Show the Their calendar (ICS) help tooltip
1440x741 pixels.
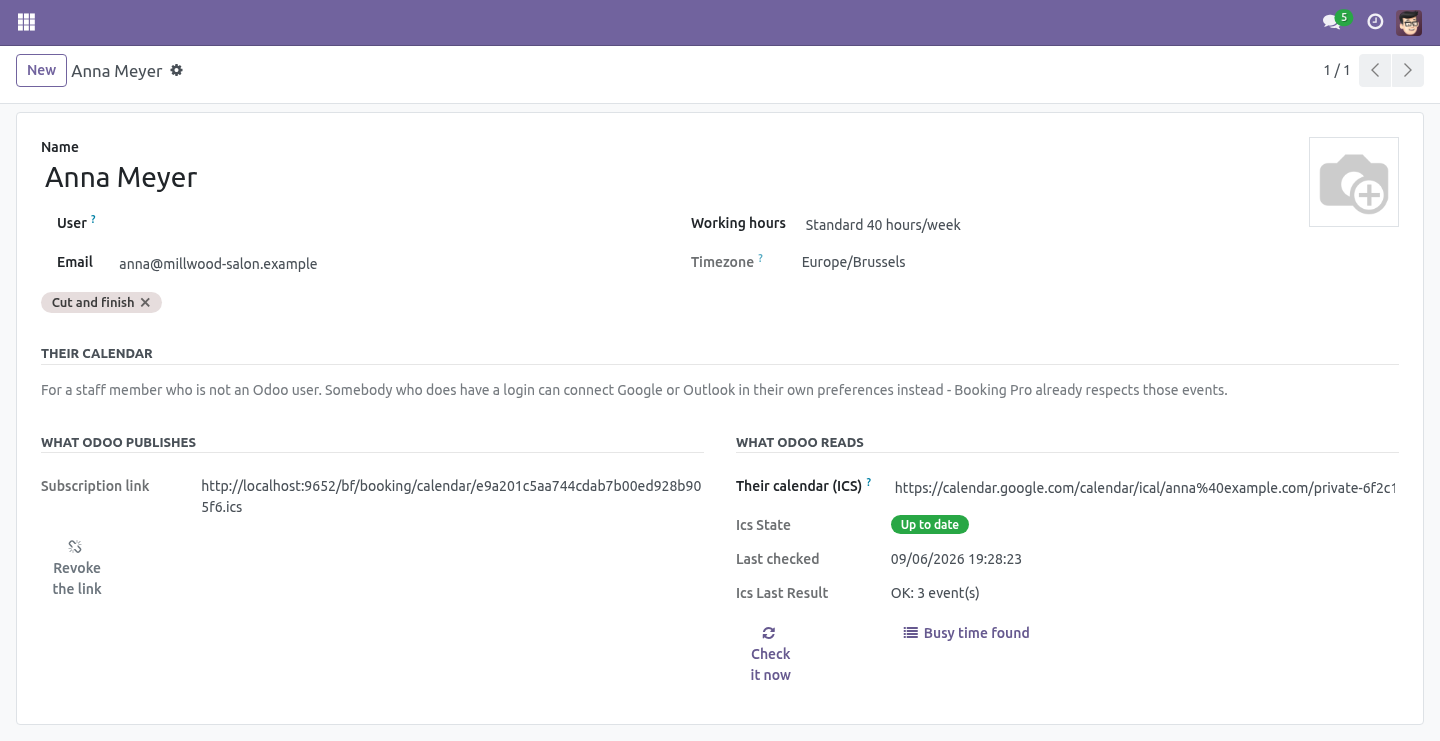click(869, 482)
